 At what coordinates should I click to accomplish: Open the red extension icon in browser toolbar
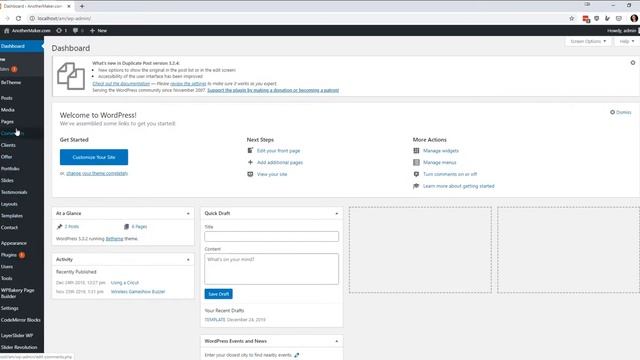click(x=586, y=19)
